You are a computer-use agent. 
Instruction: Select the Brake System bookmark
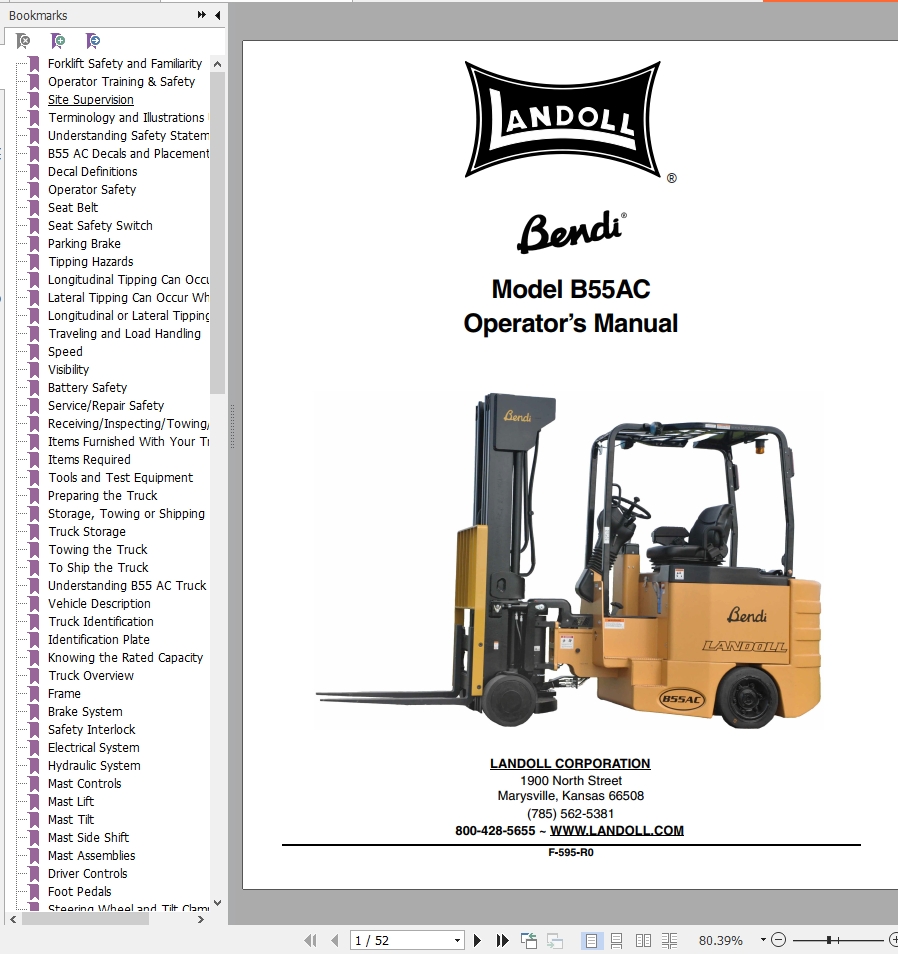click(x=85, y=711)
